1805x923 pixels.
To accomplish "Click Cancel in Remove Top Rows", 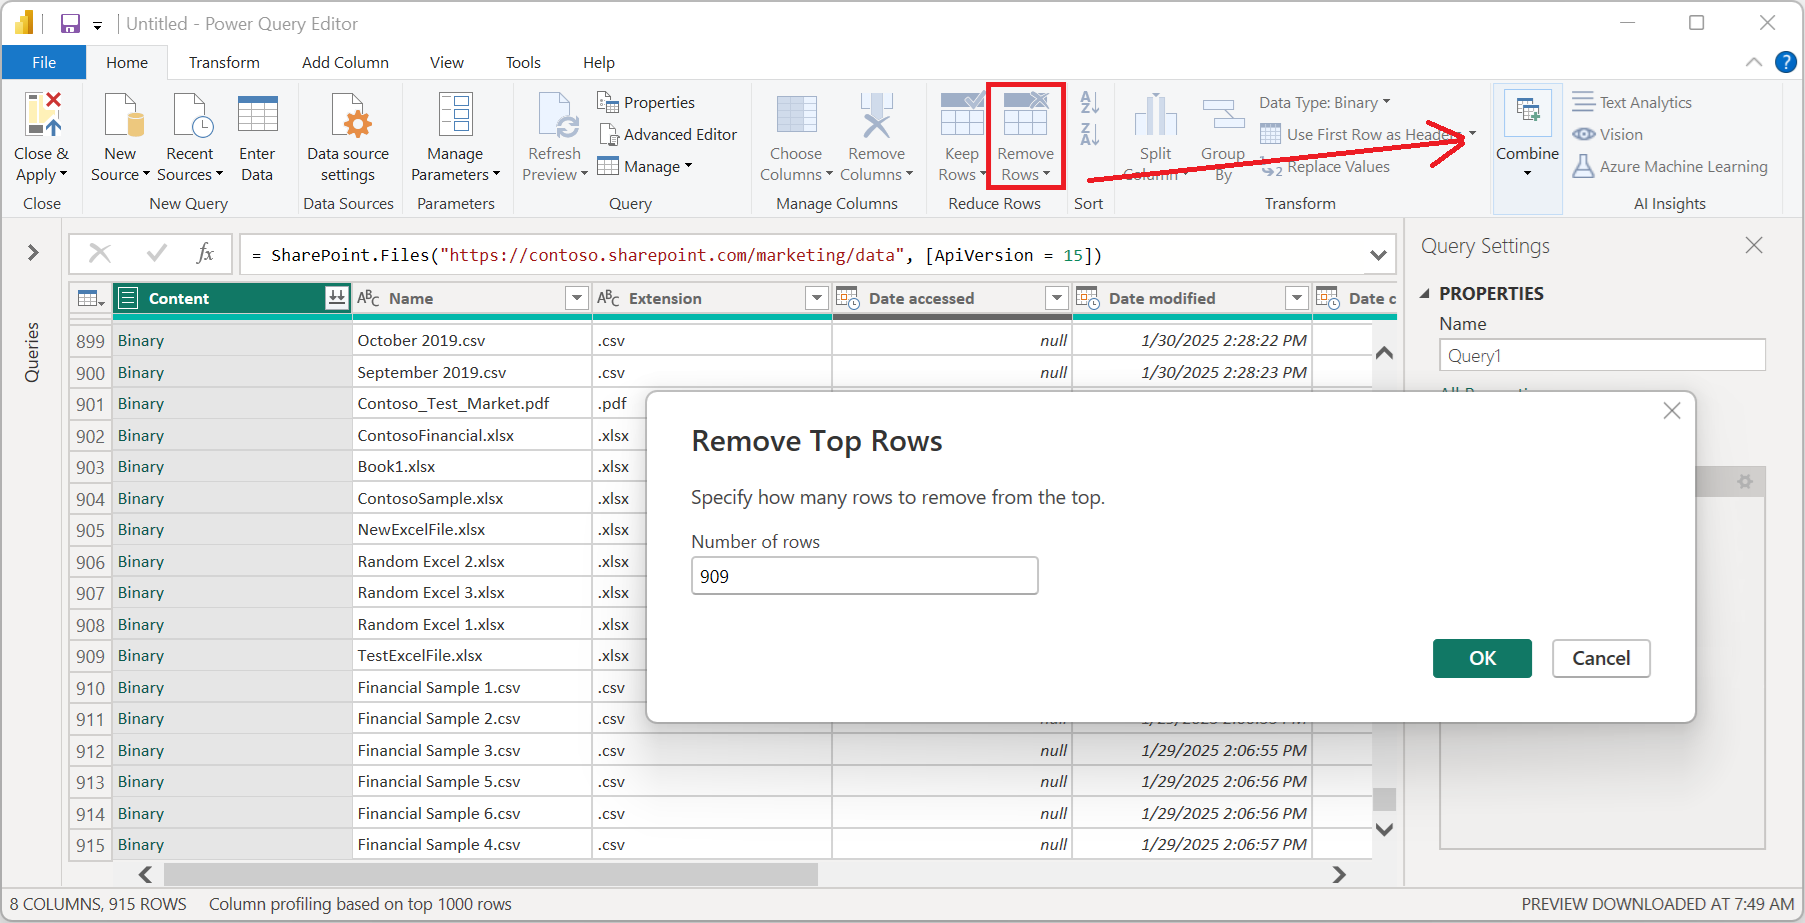I will (x=1601, y=658).
